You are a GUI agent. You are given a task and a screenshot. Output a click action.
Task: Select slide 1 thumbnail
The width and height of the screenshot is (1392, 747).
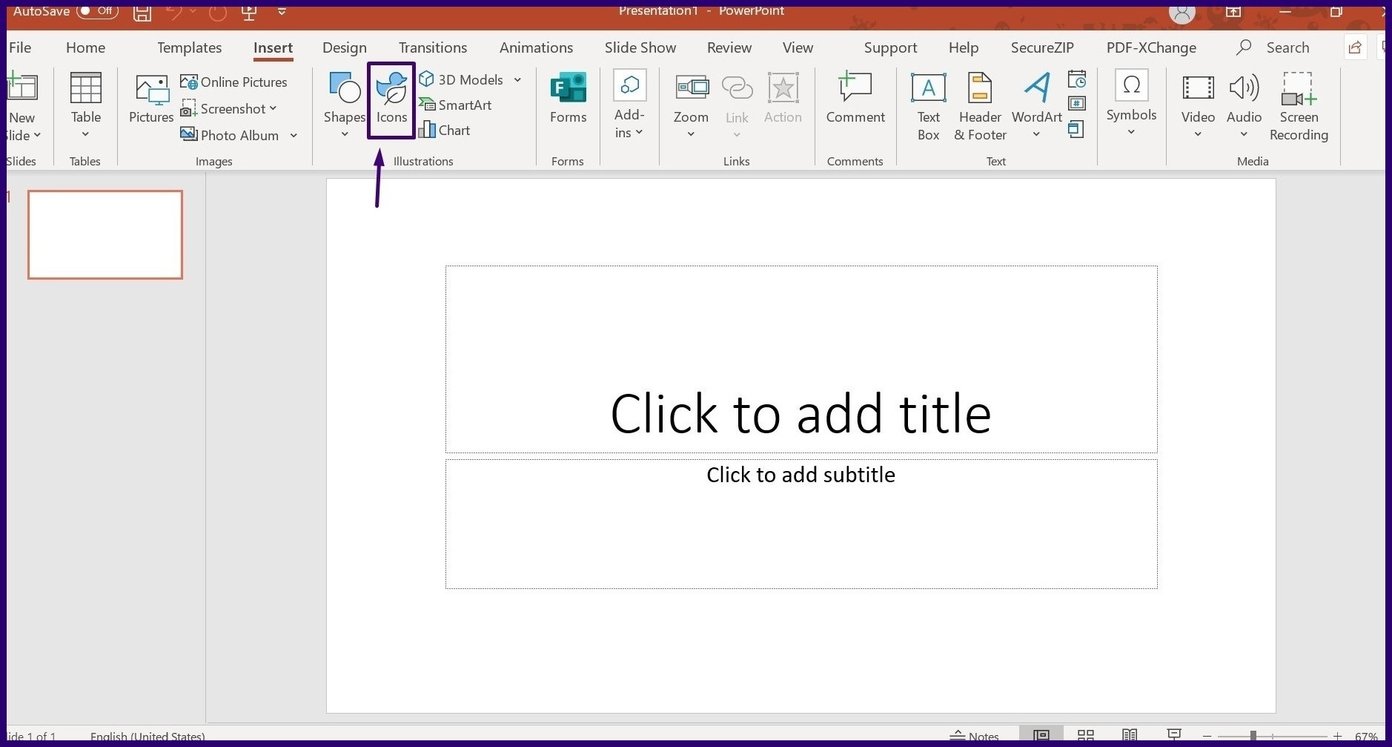click(x=105, y=234)
